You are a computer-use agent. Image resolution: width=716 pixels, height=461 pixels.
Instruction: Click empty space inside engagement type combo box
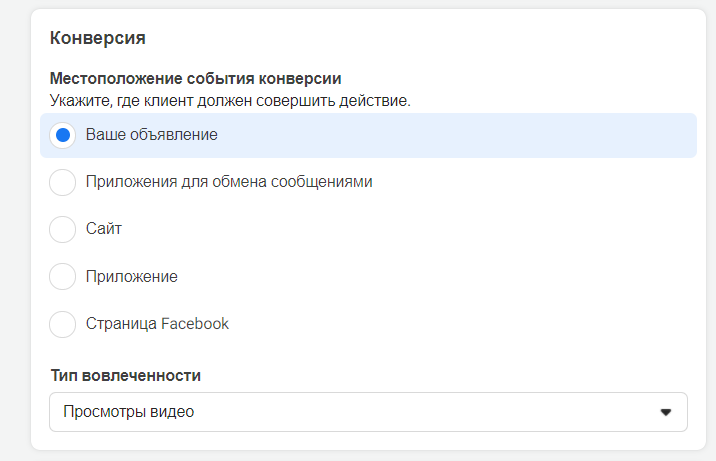pyautogui.click(x=420, y=412)
